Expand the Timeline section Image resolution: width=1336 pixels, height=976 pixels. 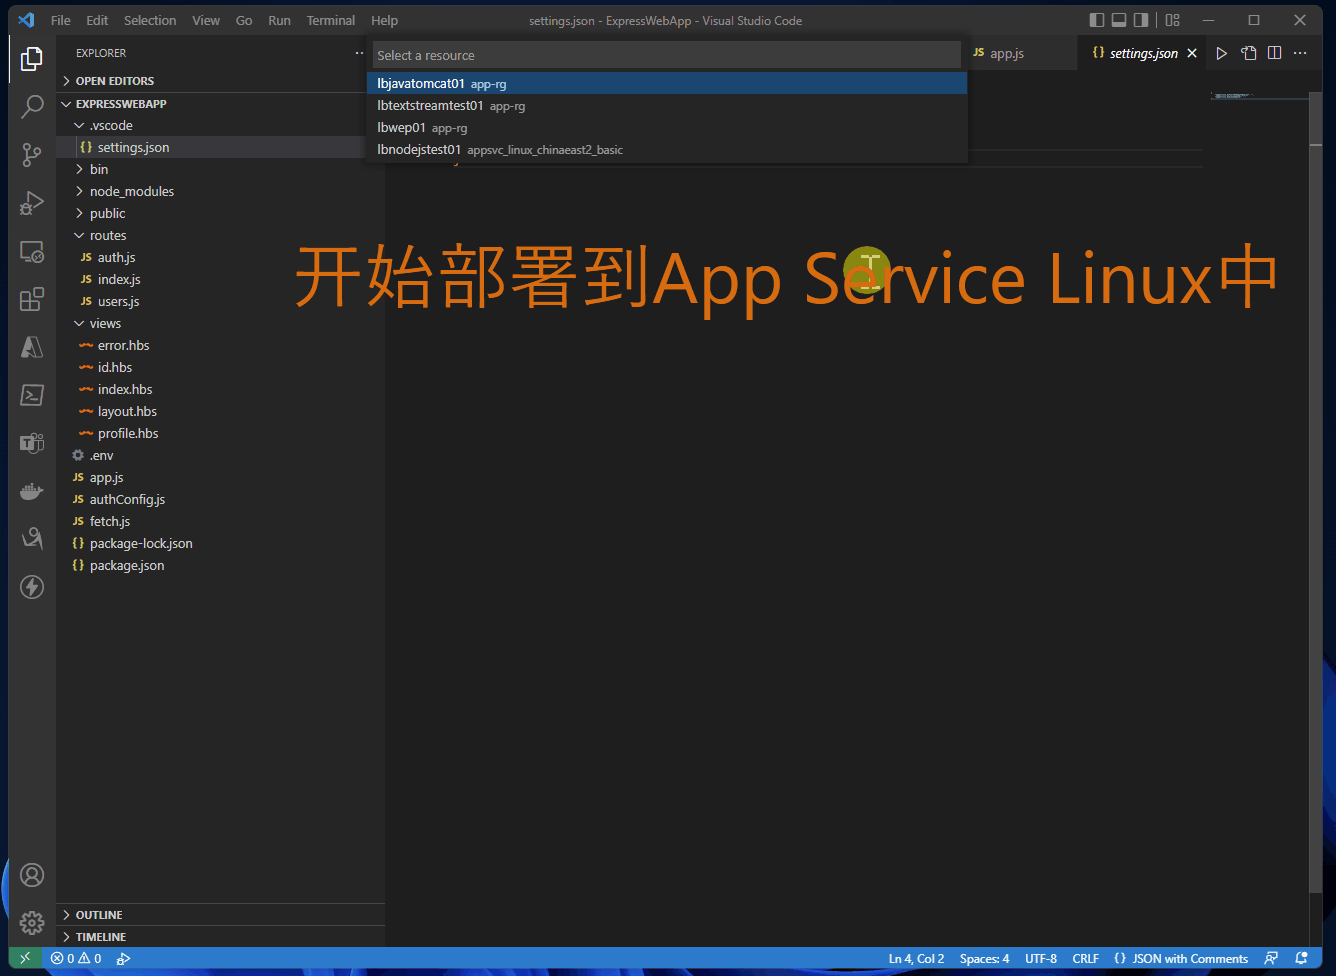[100, 937]
